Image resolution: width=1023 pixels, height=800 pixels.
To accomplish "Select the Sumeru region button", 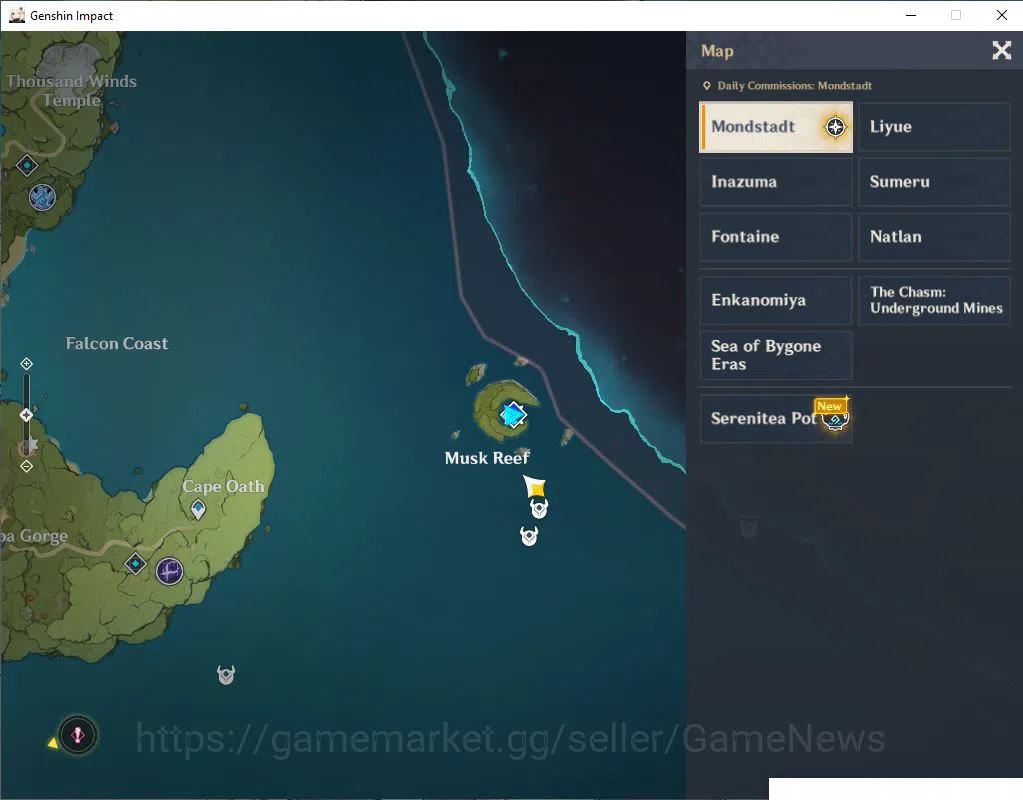I will [934, 182].
